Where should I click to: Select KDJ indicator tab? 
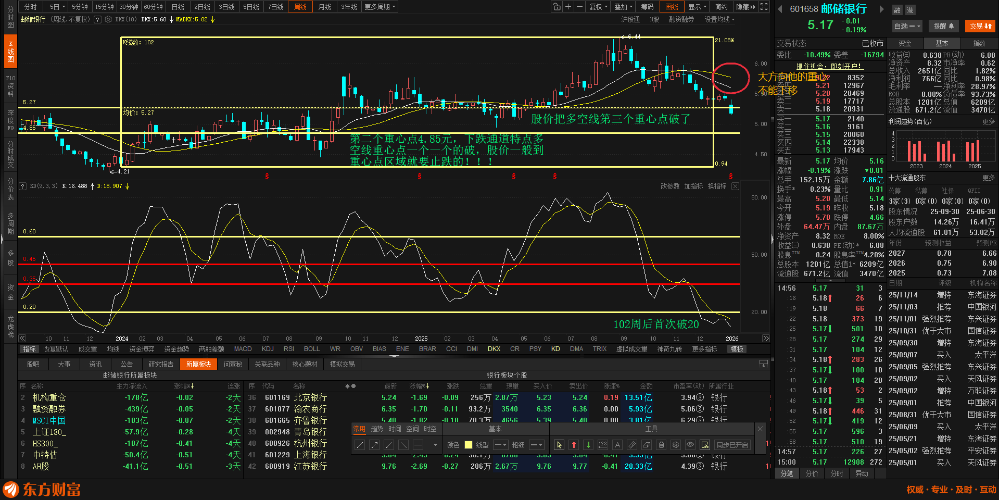268,349
